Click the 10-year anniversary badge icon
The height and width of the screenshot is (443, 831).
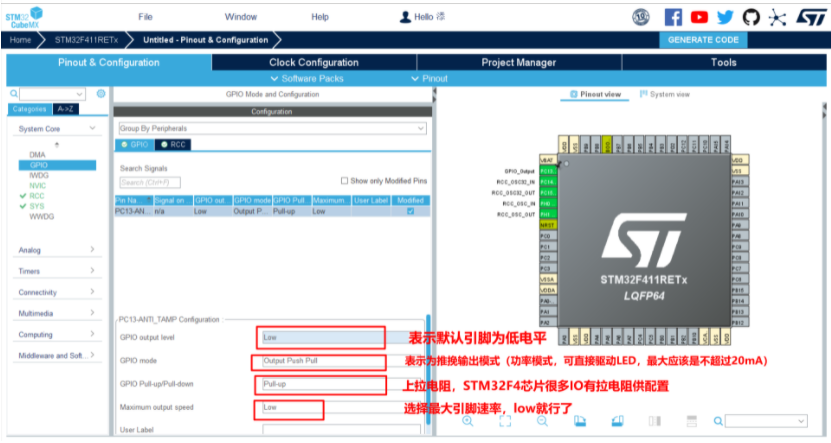point(641,17)
